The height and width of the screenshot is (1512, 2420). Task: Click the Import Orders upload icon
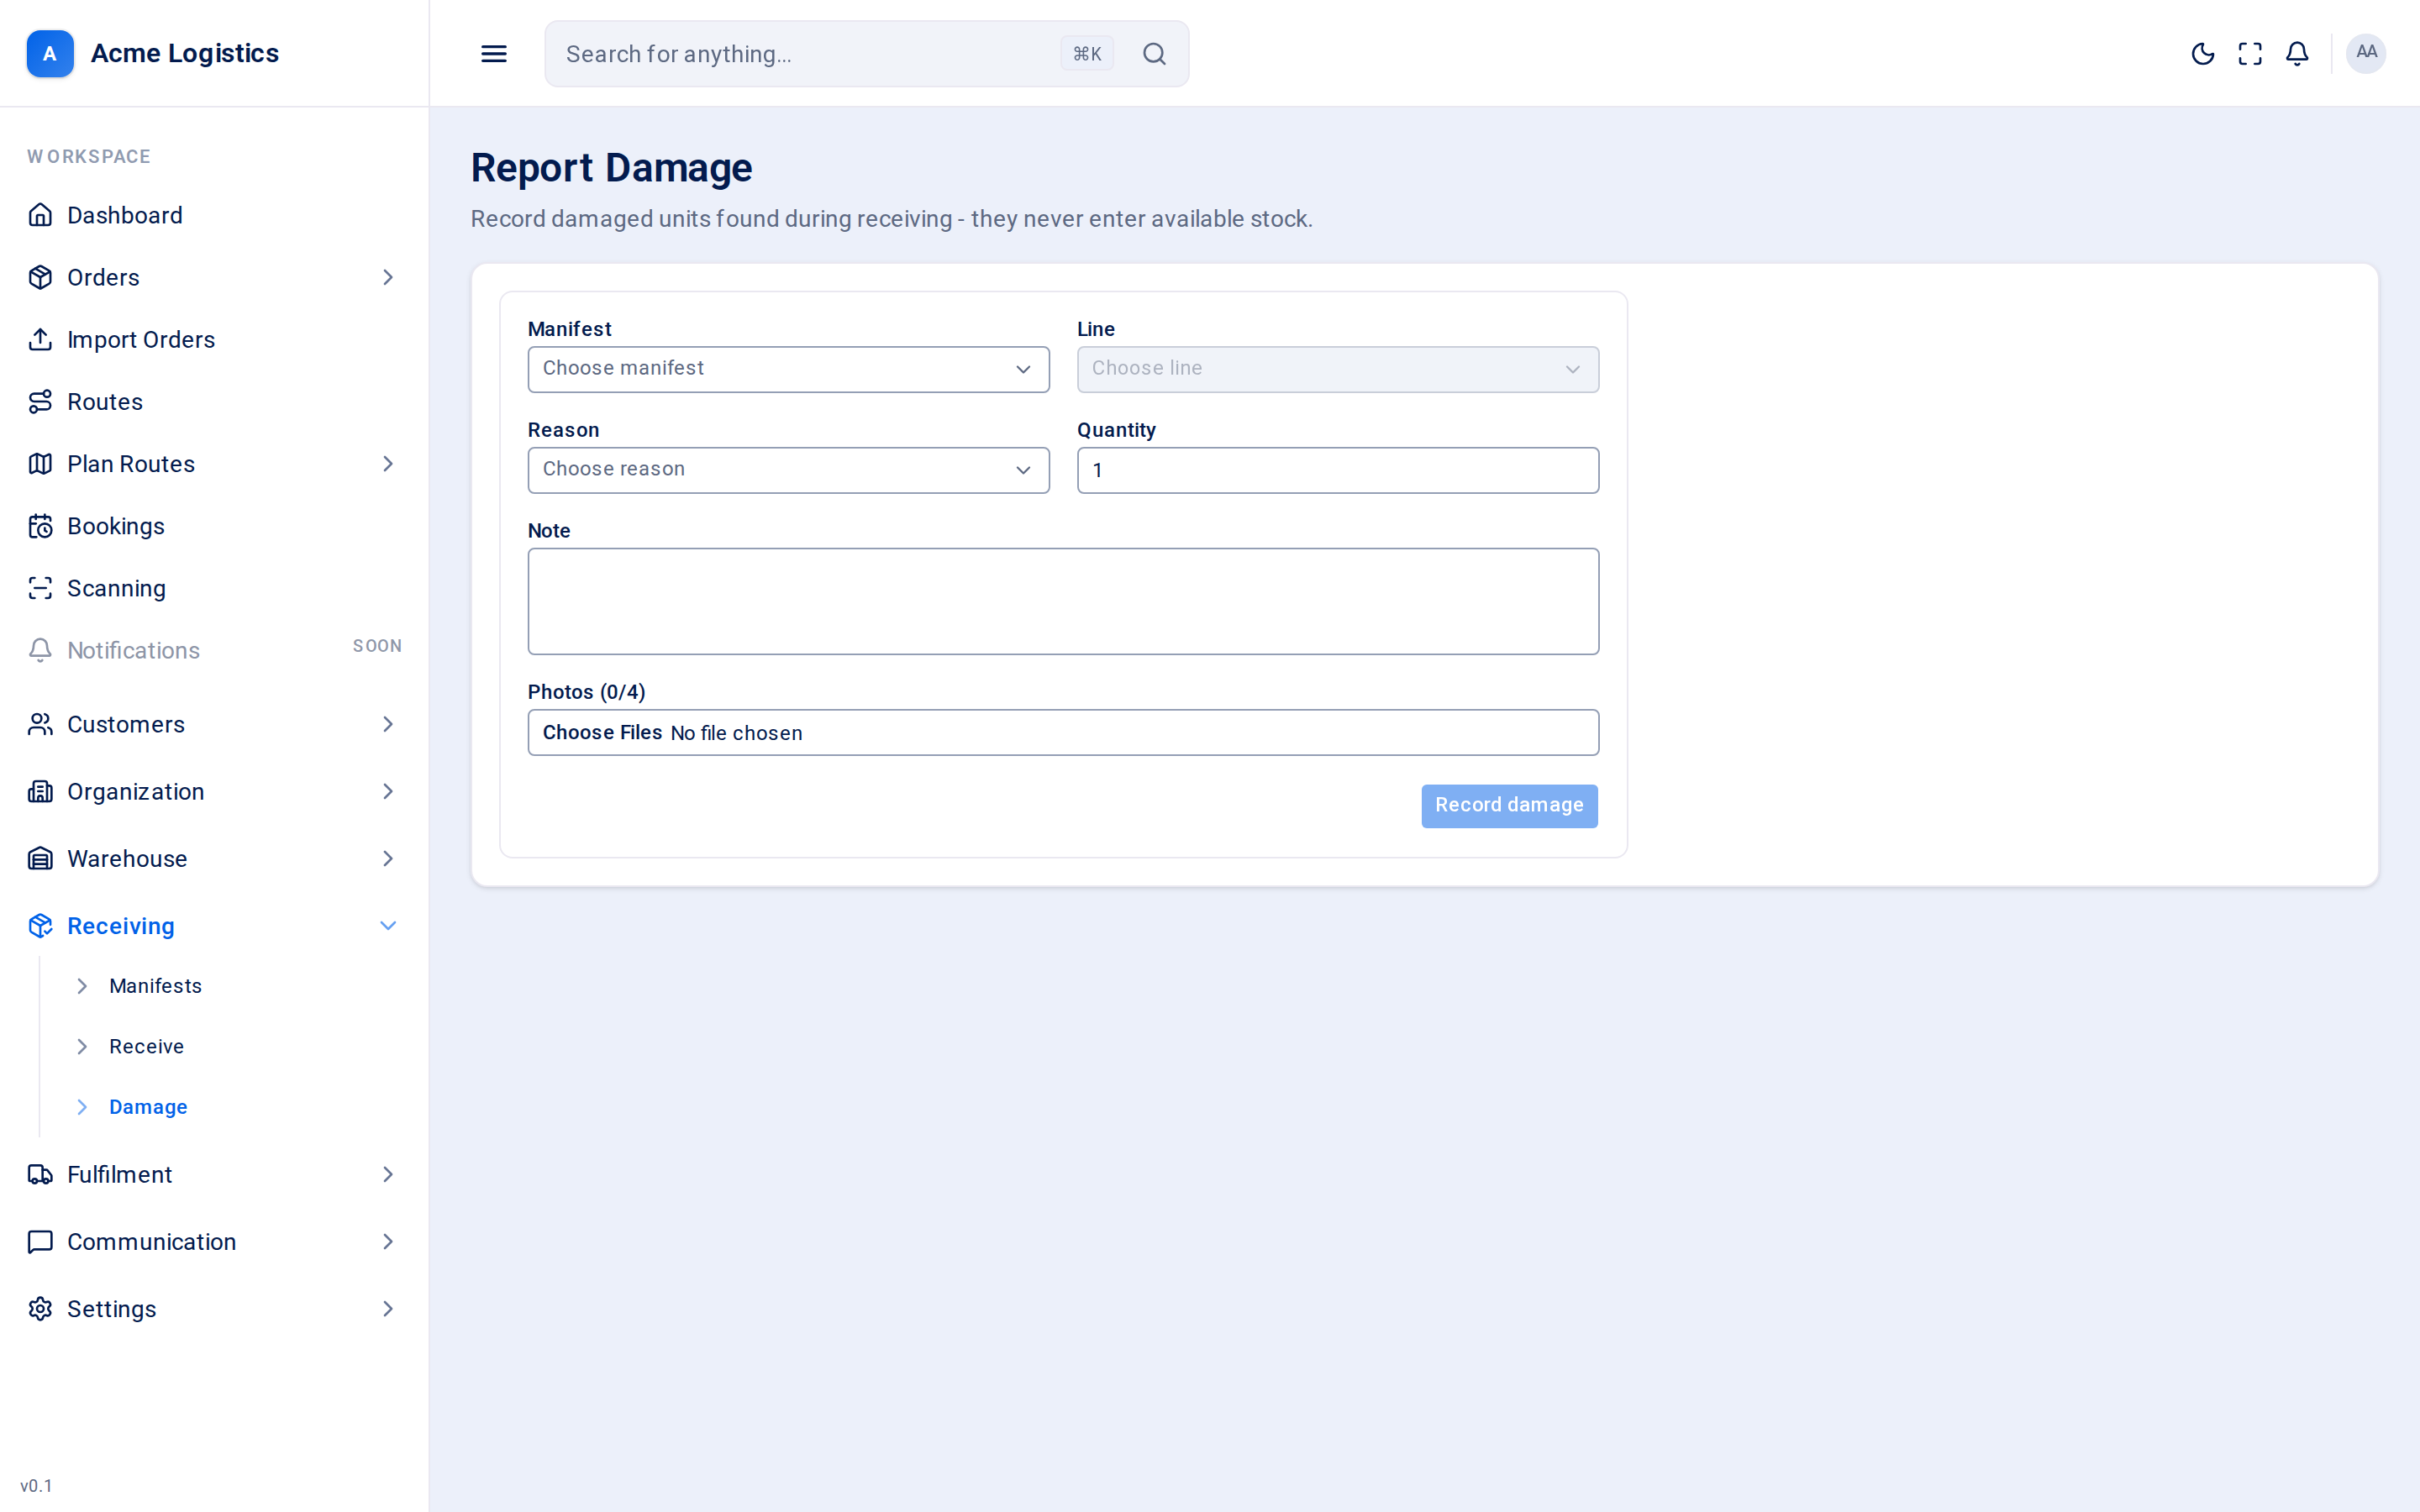(x=40, y=339)
